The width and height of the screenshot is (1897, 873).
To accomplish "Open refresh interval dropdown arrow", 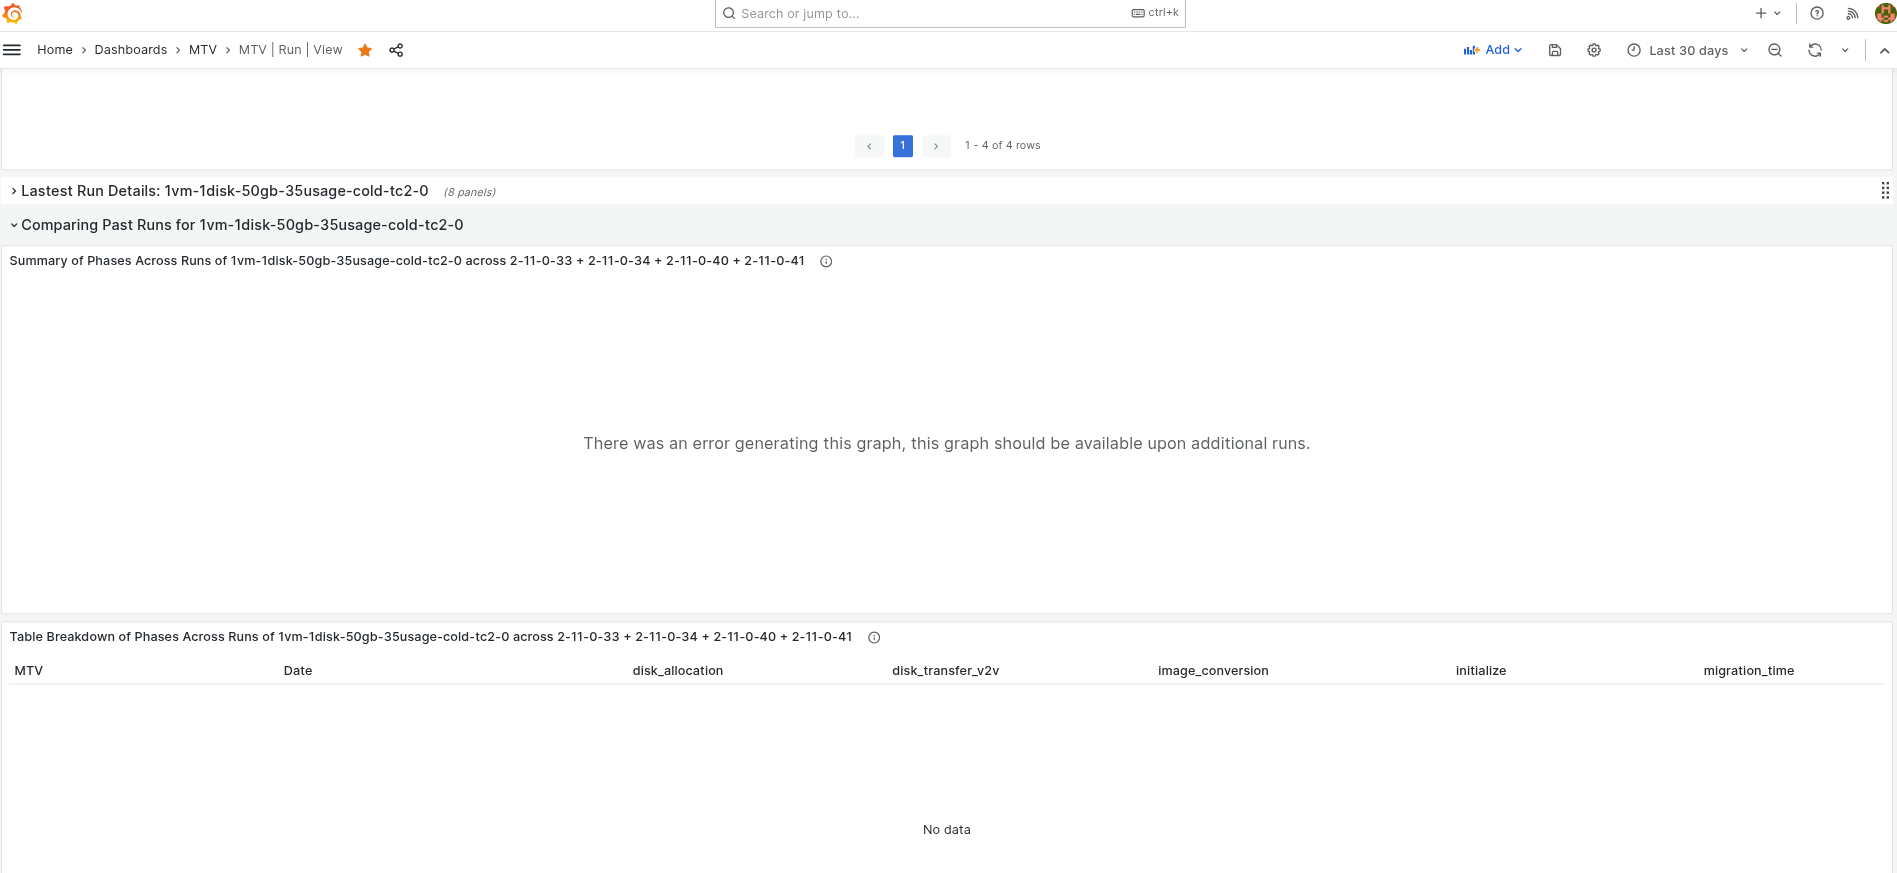I will (1845, 50).
